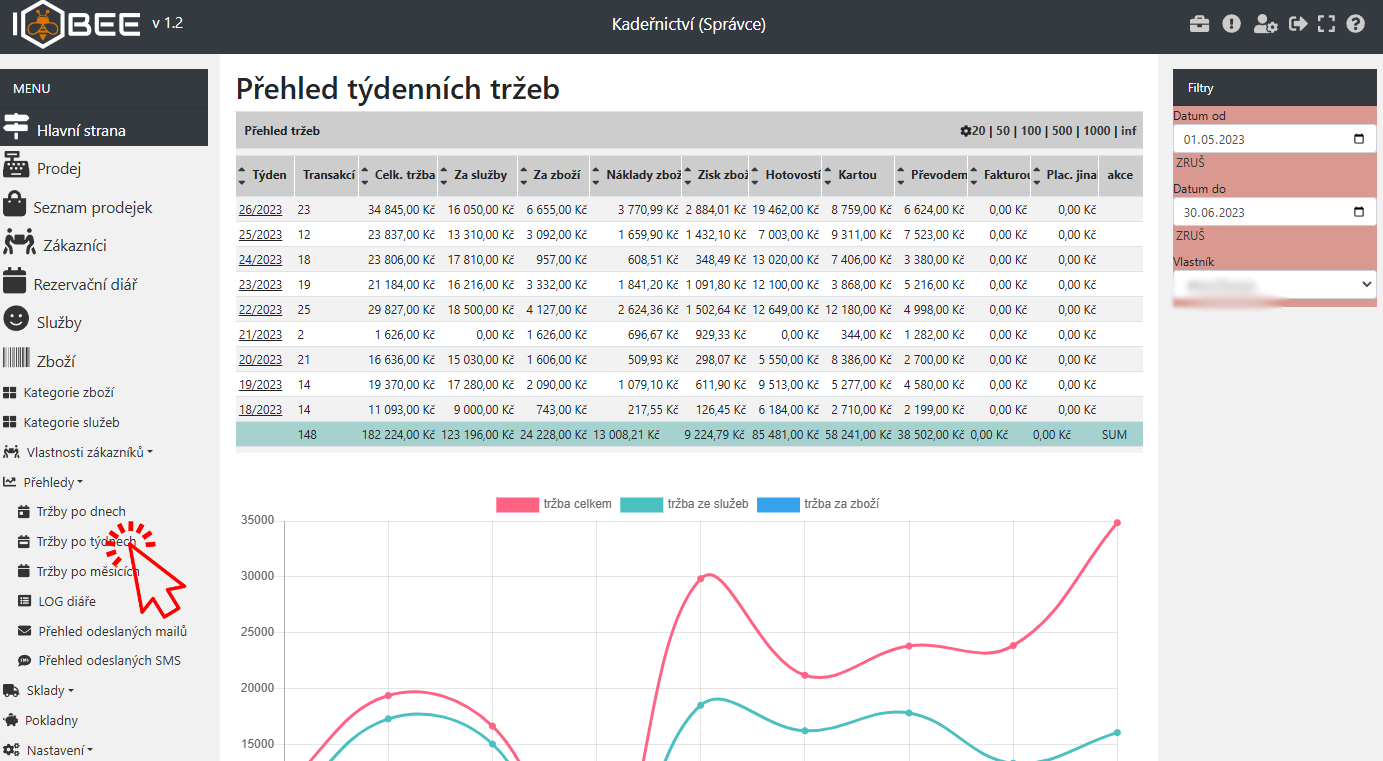The height and width of the screenshot is (761, 1383).
Task: Click the calendar icon beside Rezervační diář
Action: click(15, 283)
